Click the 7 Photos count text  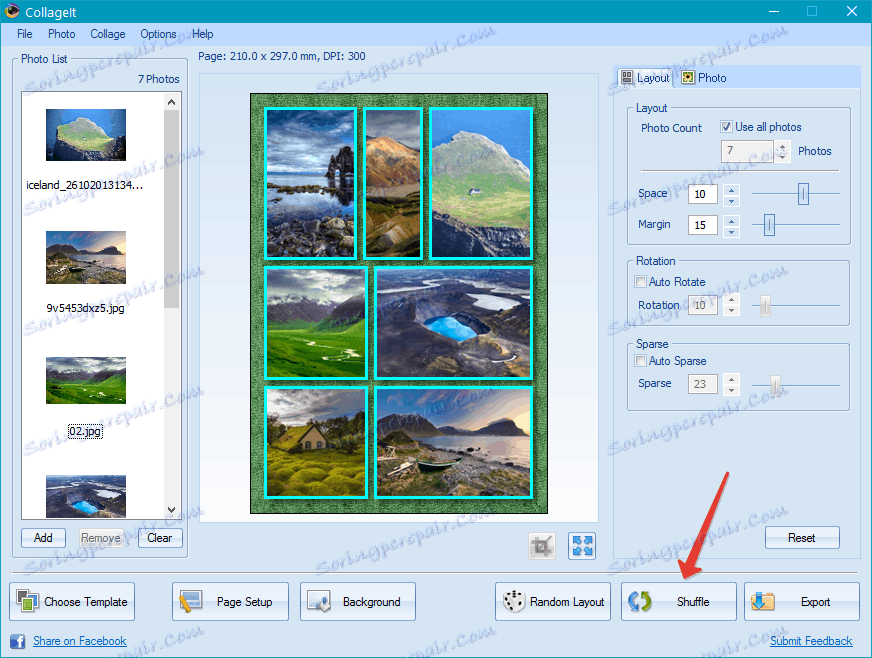(x=159, y=79)
